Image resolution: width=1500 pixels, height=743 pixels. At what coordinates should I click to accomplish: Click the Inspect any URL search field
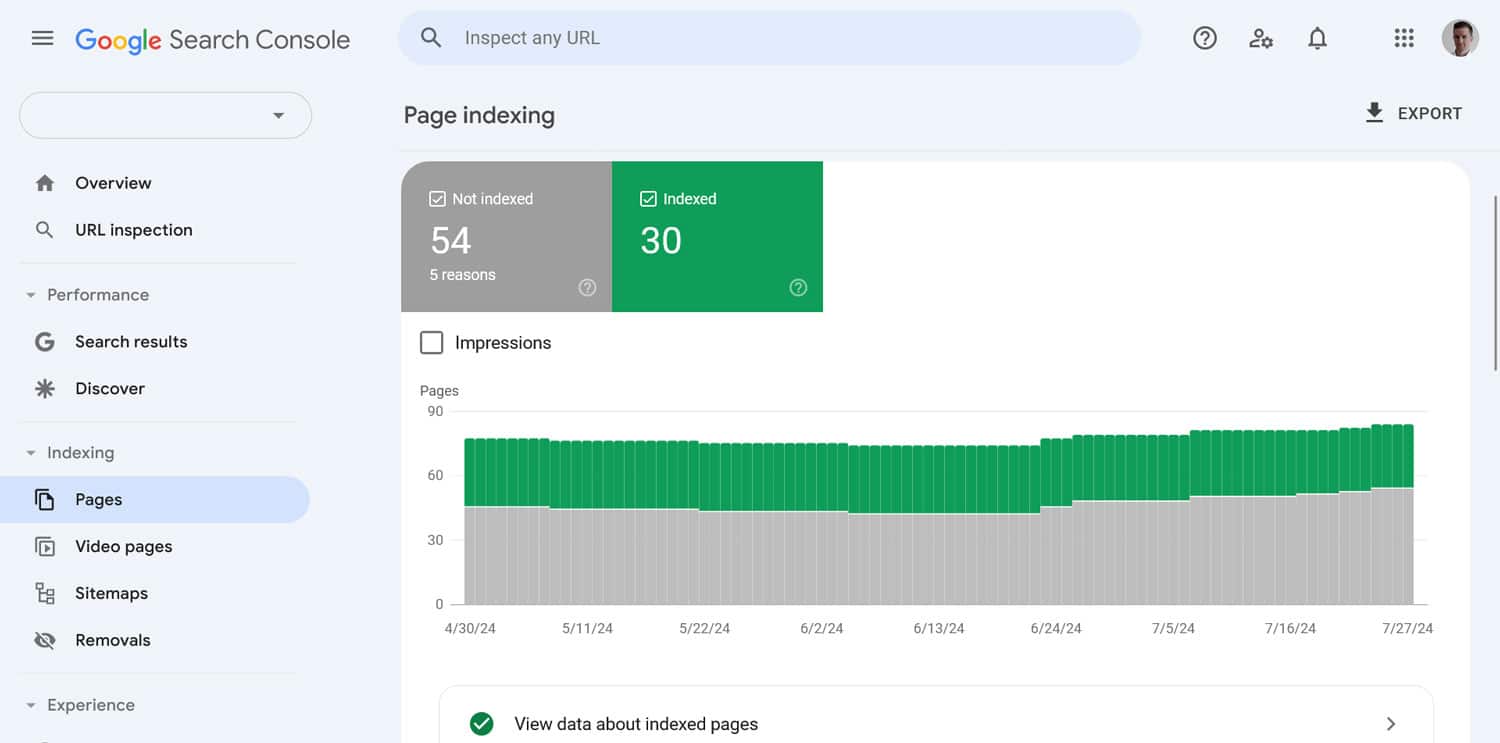point(768,37)
